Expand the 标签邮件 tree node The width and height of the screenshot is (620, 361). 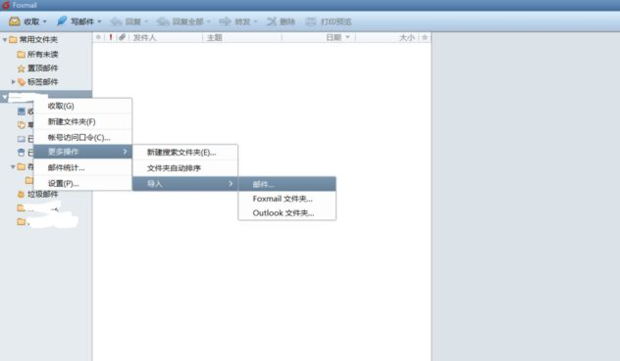(13, 82)
